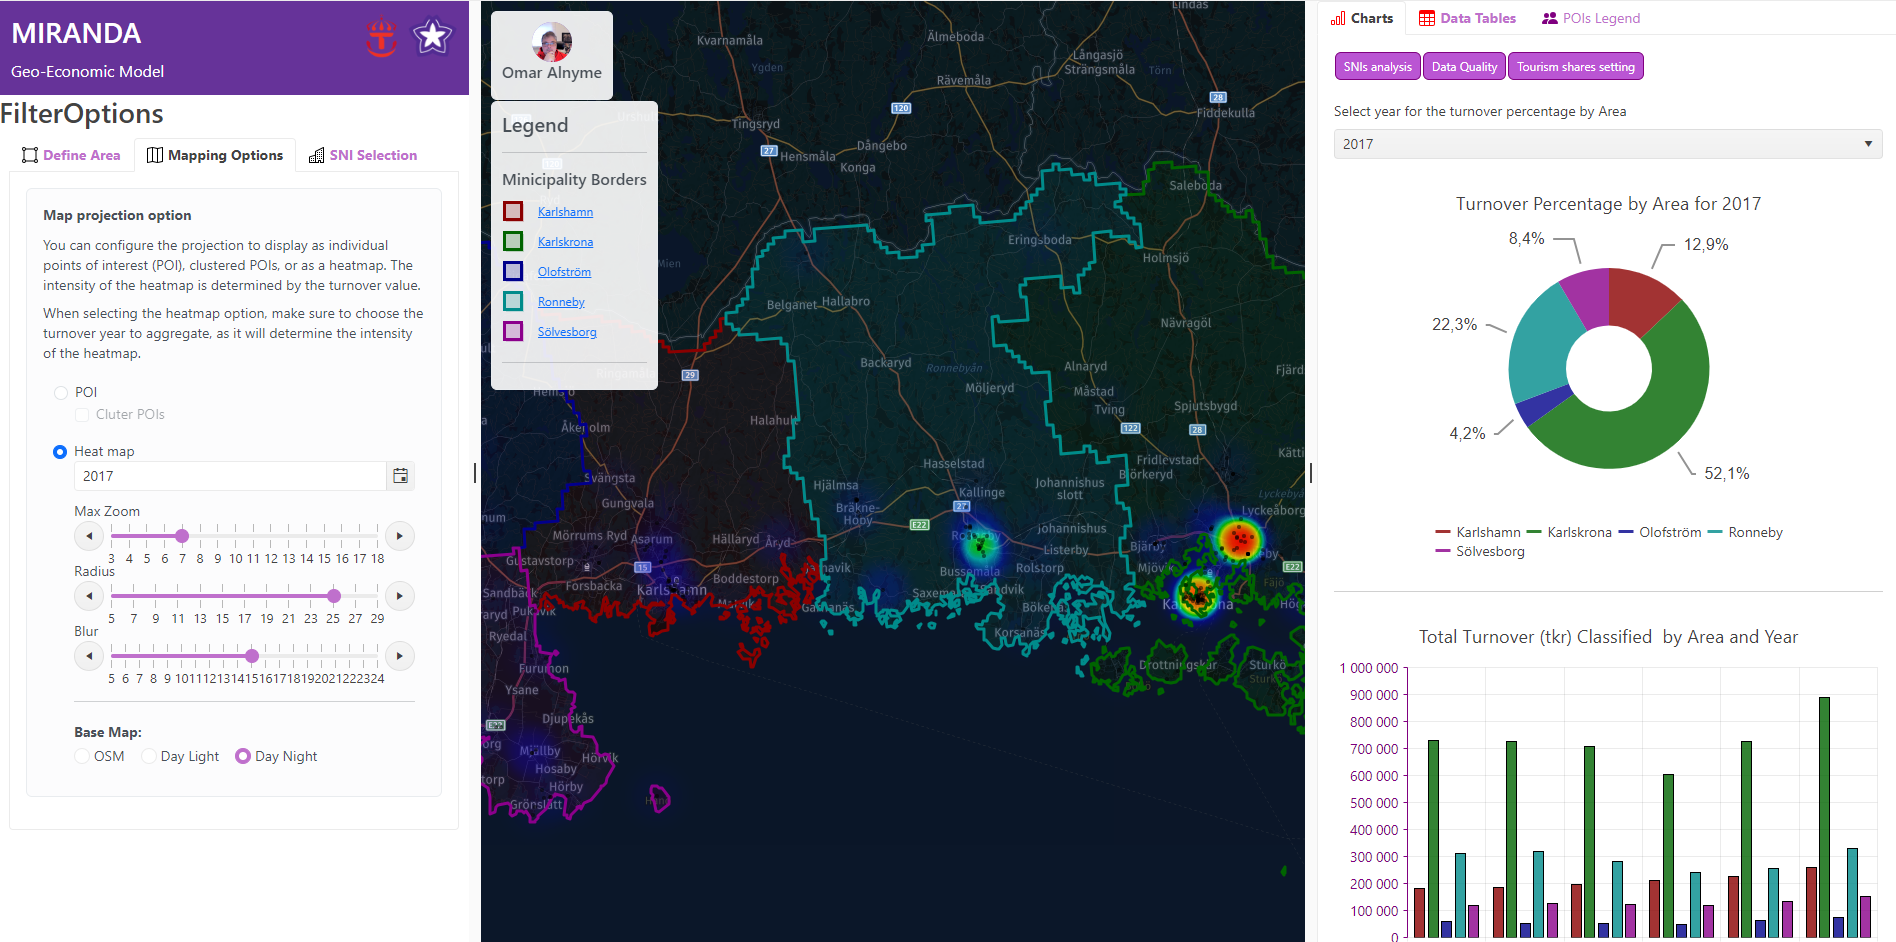Viewport: 1896px width, 942px height.
Task: Click the Tourism shares setting button
Action: [1575, 67]
